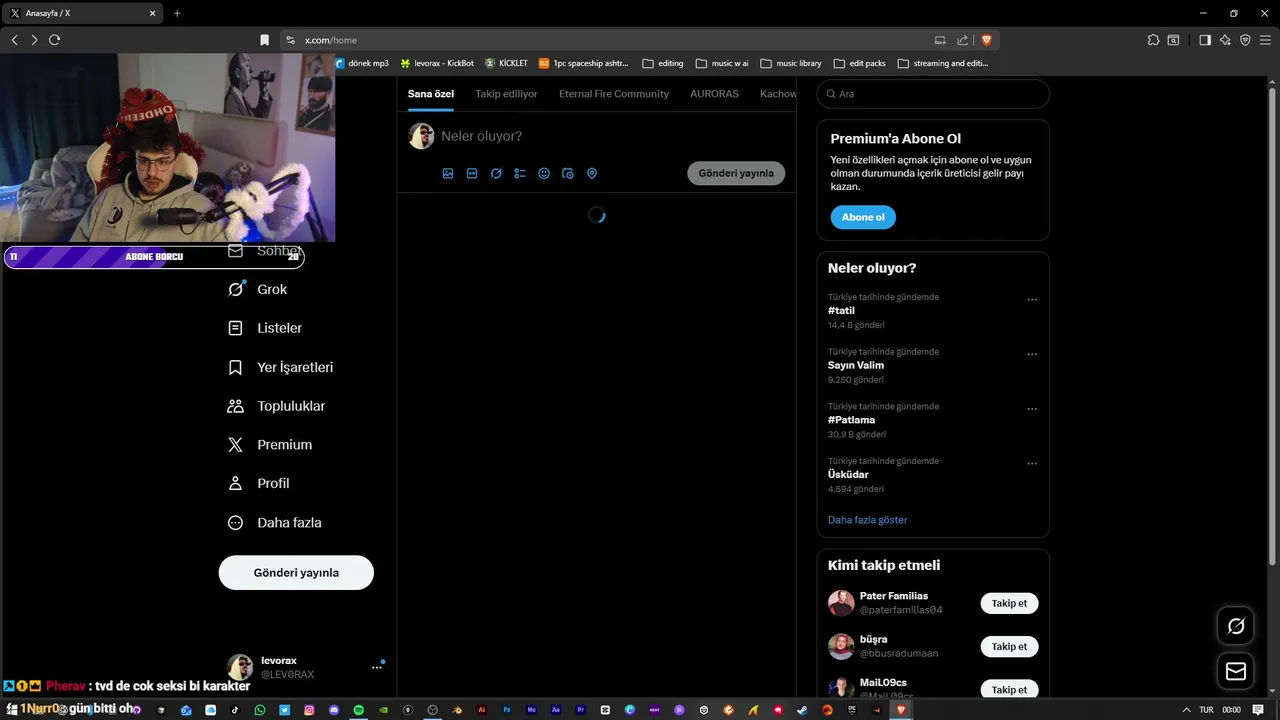Open account menu dots next to levorax
Image resolution: width=1280 pixels, height=720 pixels.
click(x=377, y=667)
